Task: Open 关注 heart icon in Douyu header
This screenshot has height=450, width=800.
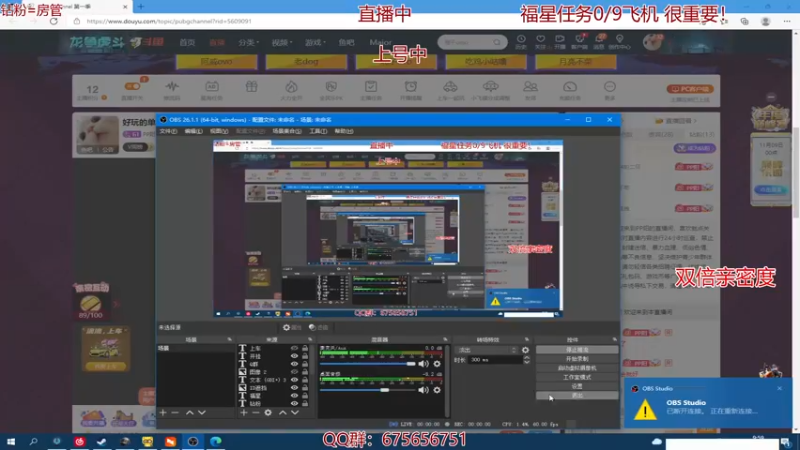Action: click(540, 42)
